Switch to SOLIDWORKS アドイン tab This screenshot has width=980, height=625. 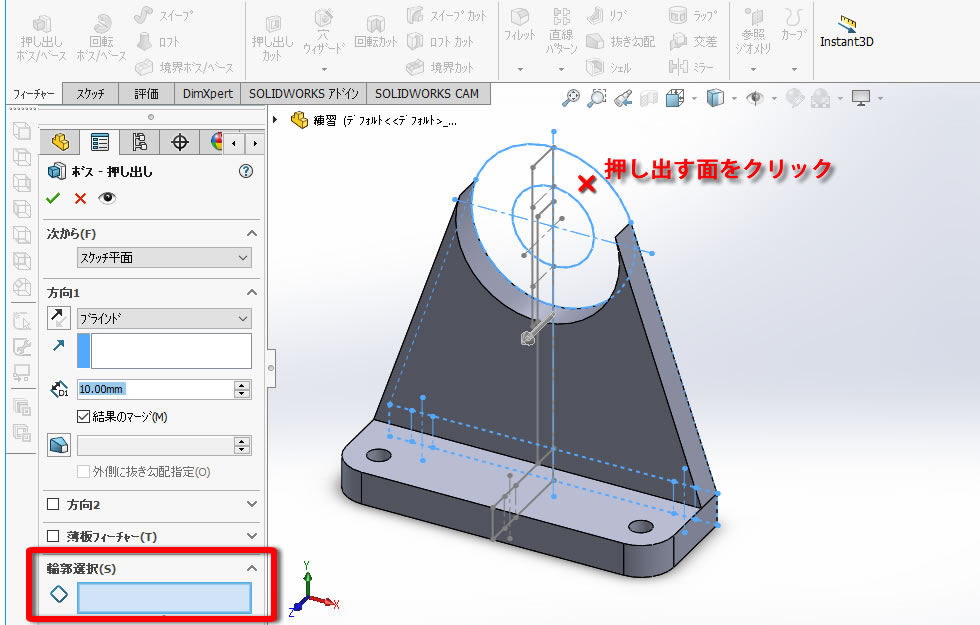(x=304, y=94)
